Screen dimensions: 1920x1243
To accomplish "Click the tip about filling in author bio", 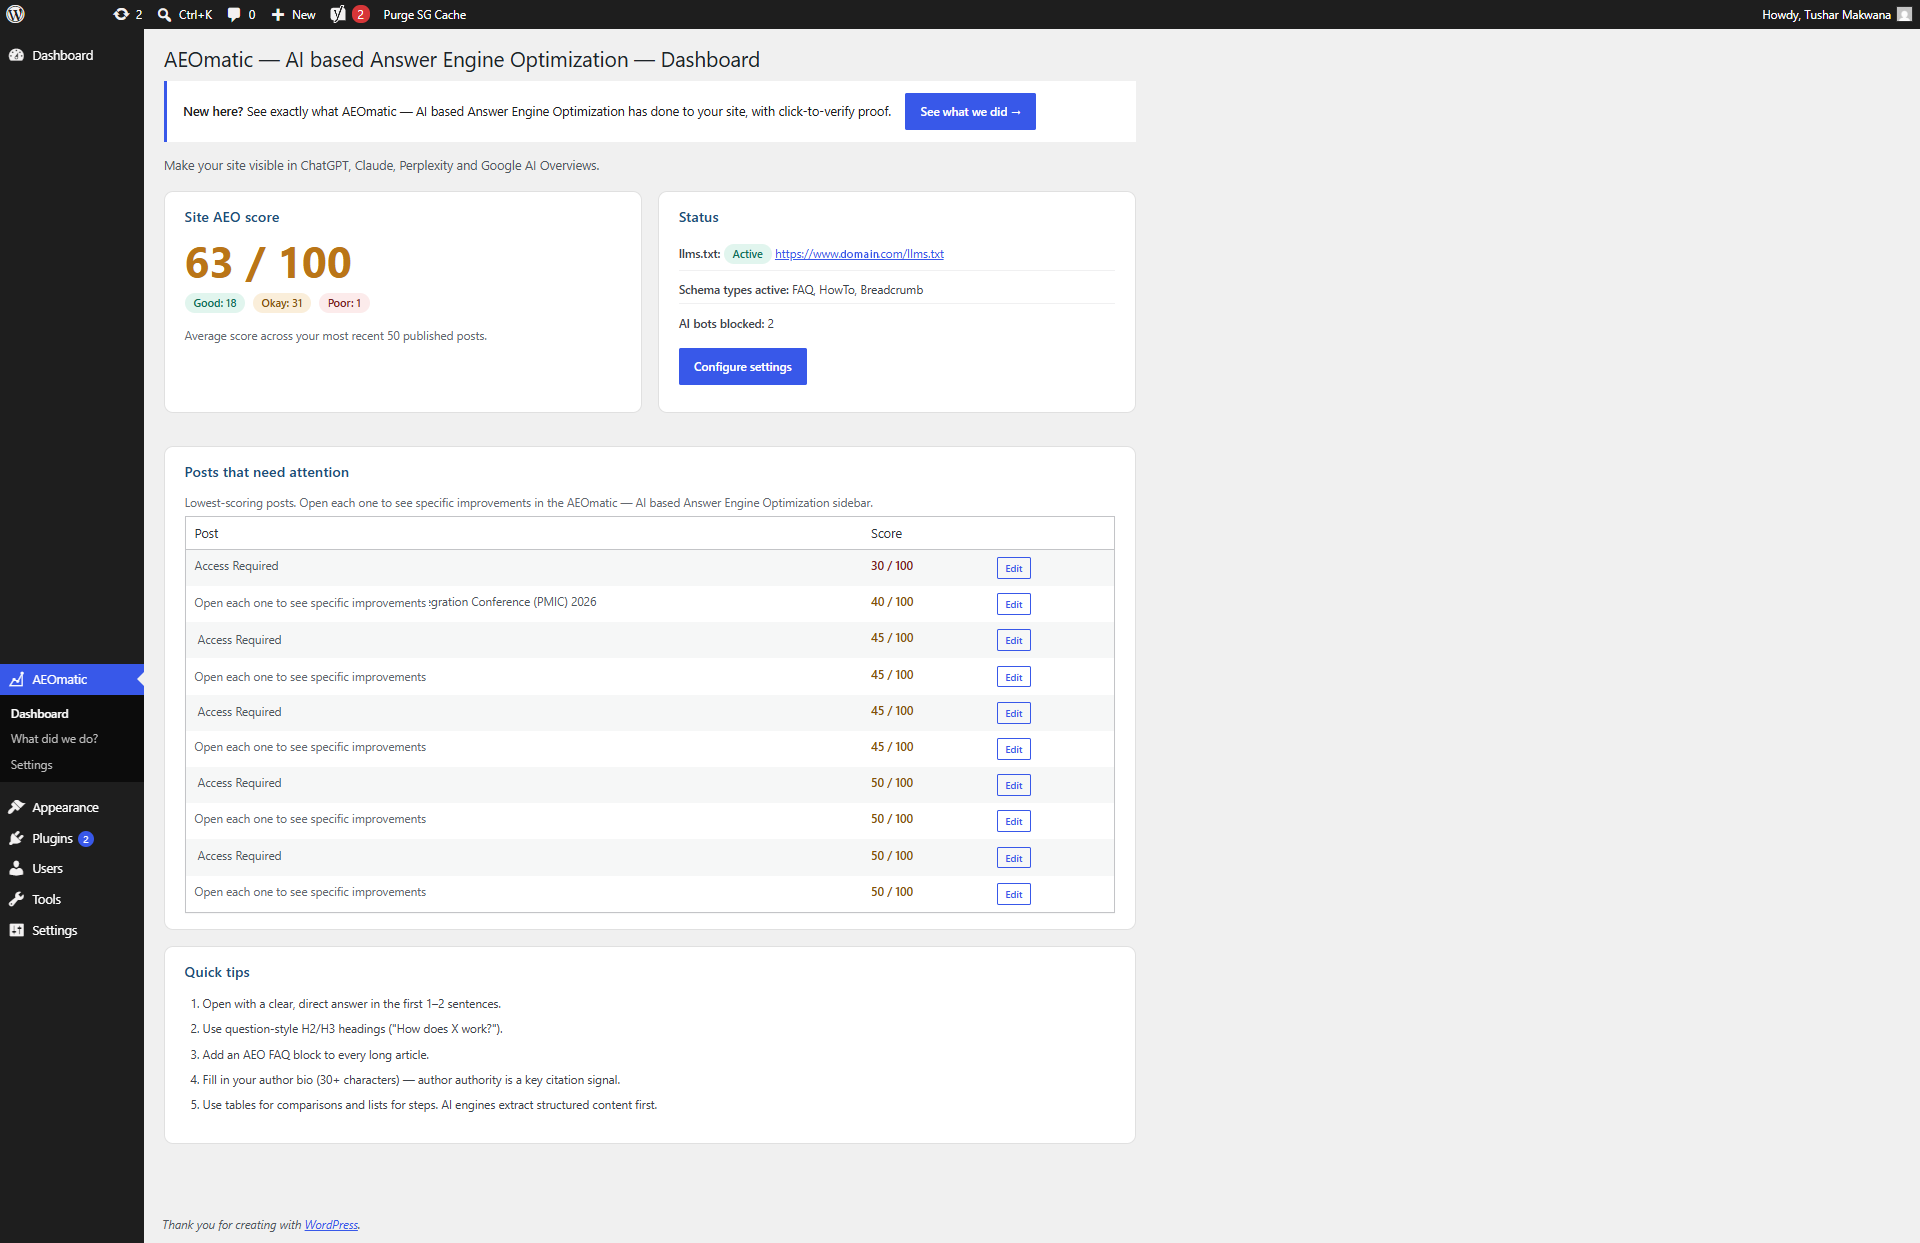I will click(412, 1080).
